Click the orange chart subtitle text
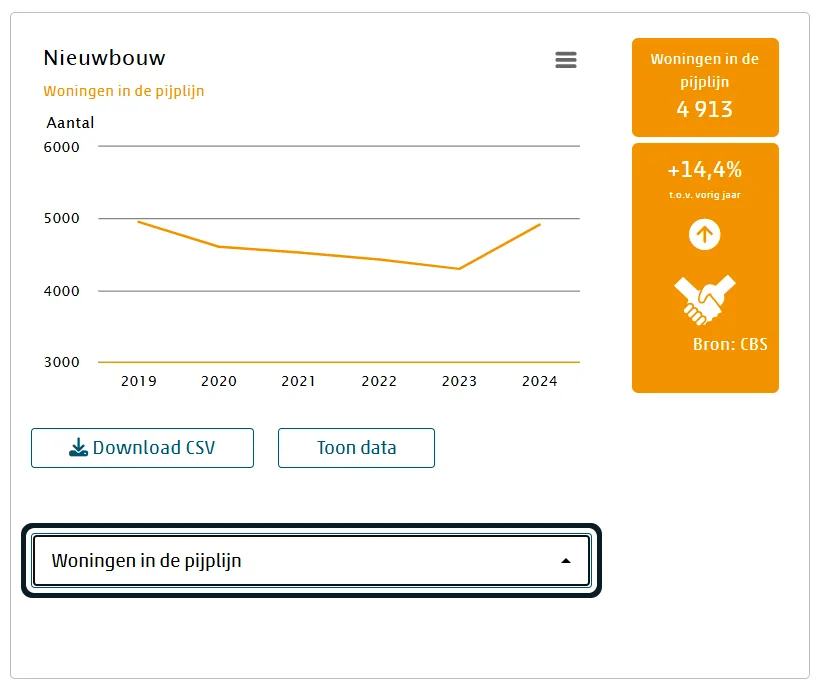Screen dimensions: 824x690 coord(124,91)
